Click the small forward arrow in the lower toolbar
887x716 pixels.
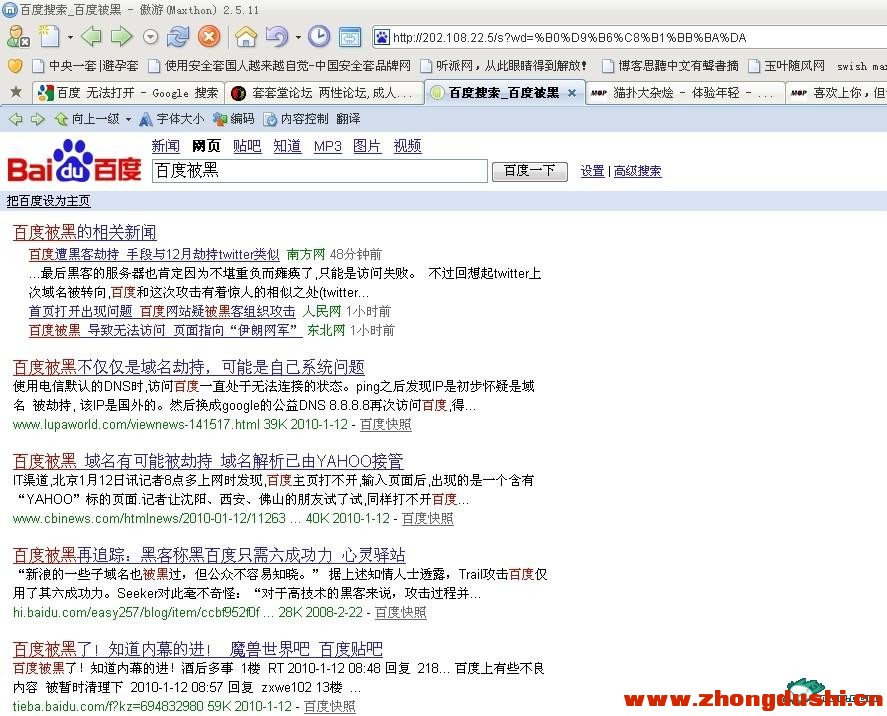[x=37, y=119]
